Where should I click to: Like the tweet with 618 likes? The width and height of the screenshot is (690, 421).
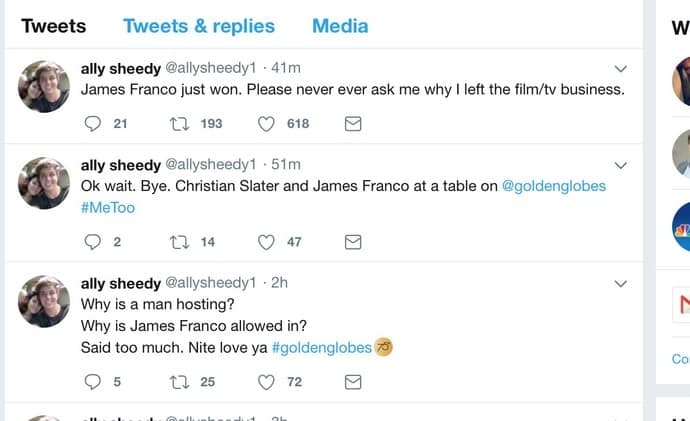pyautogui.click(x=266, y=124)
